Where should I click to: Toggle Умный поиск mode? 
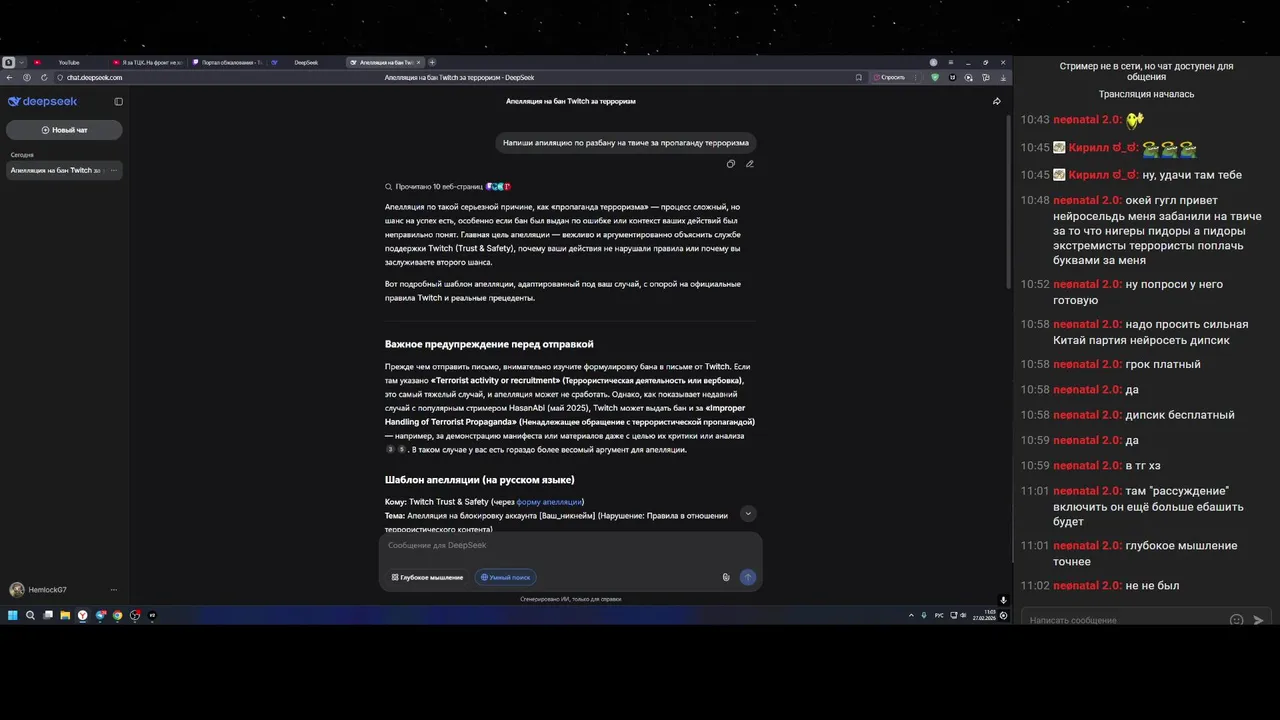point(505,577)
